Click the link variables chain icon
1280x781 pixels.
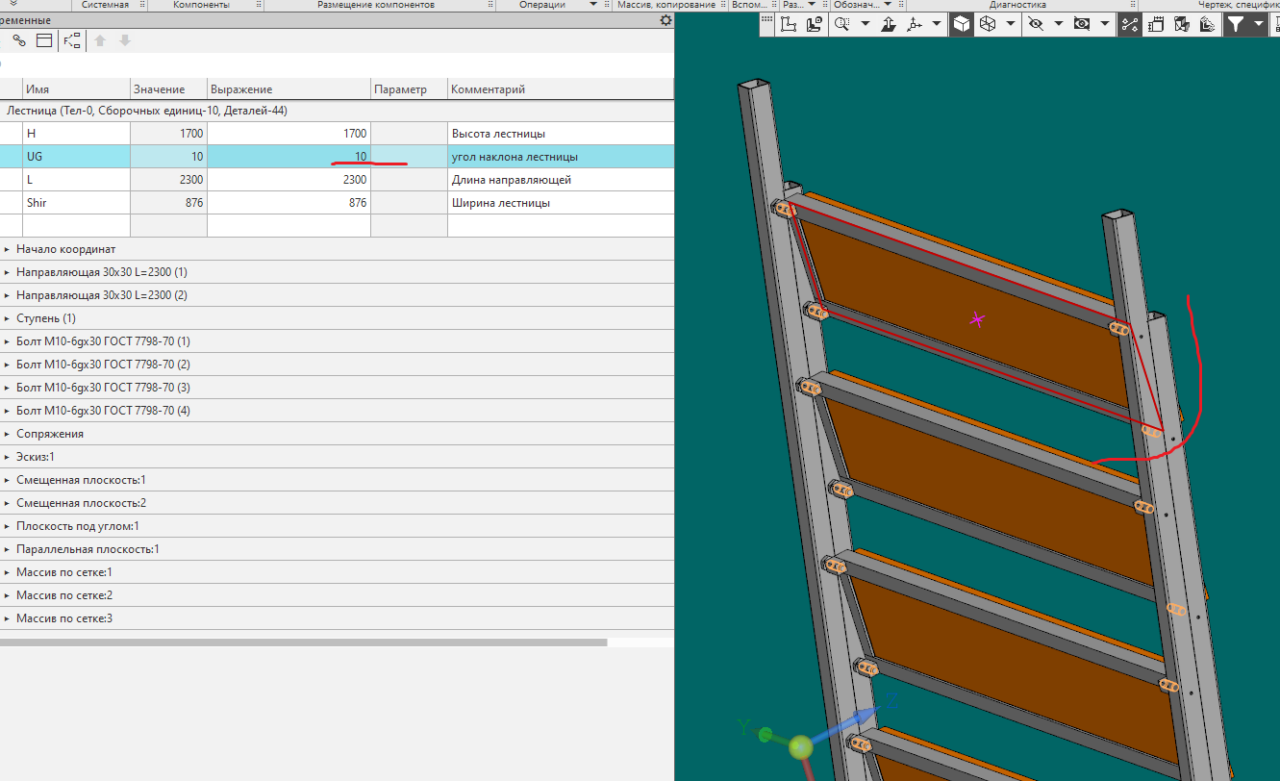coord(19,41)
